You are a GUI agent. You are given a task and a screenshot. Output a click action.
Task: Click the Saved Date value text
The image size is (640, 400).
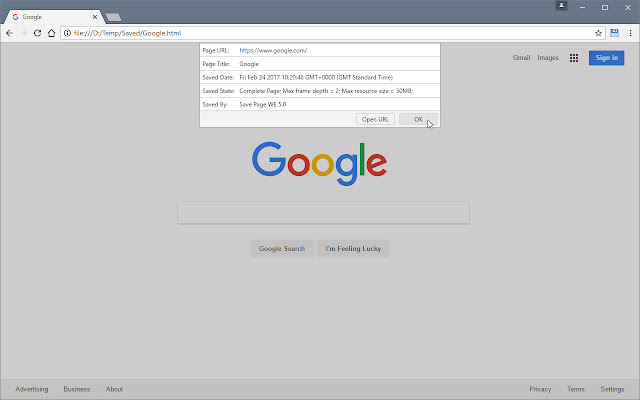point(316,77)
